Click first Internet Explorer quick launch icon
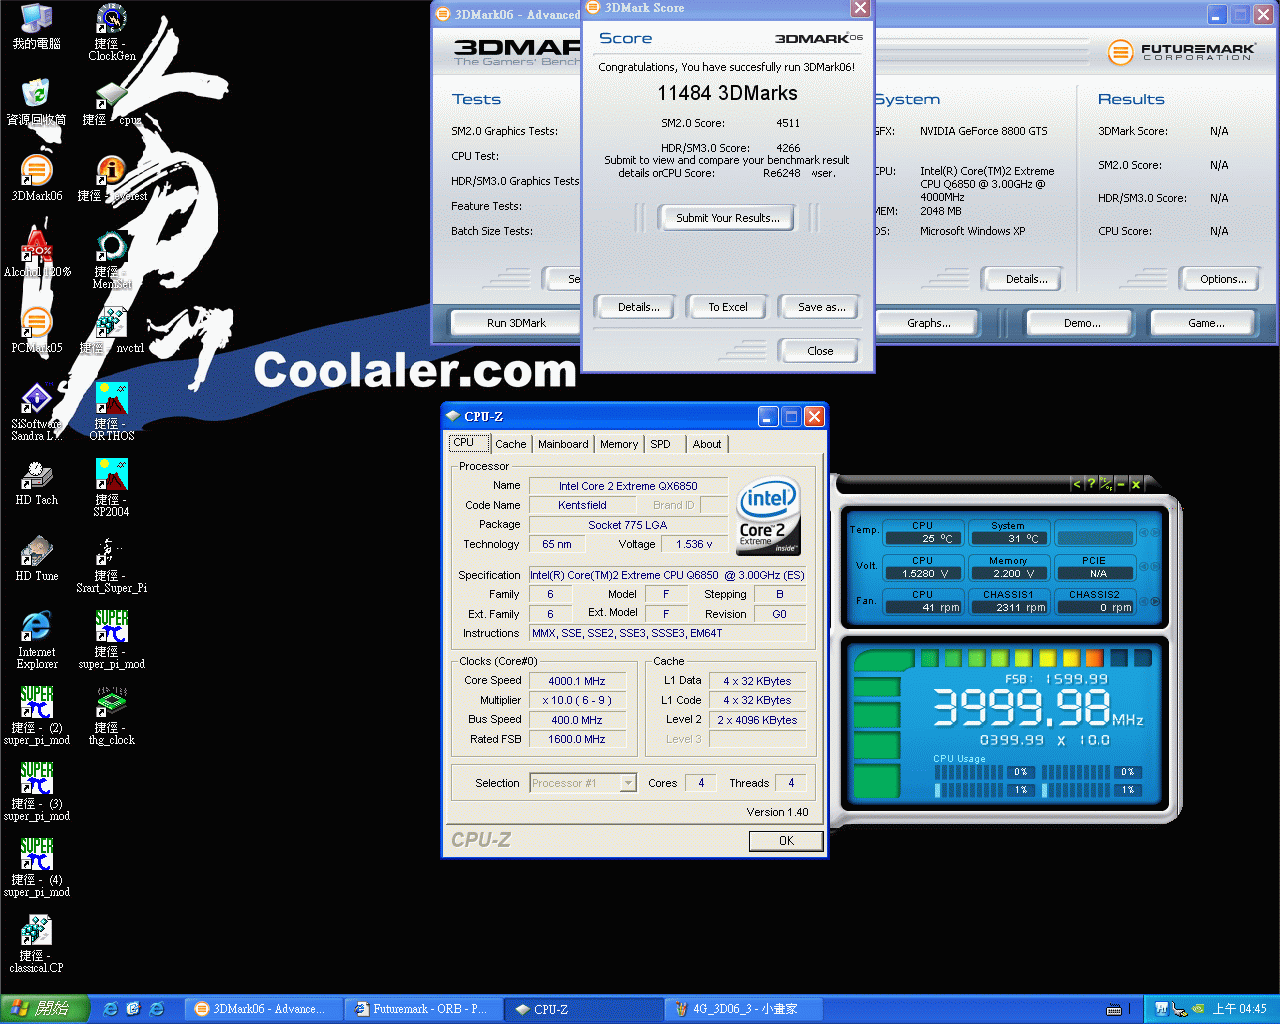The width and height of the screenshot is (1280, 1024). coord(110,1009)
